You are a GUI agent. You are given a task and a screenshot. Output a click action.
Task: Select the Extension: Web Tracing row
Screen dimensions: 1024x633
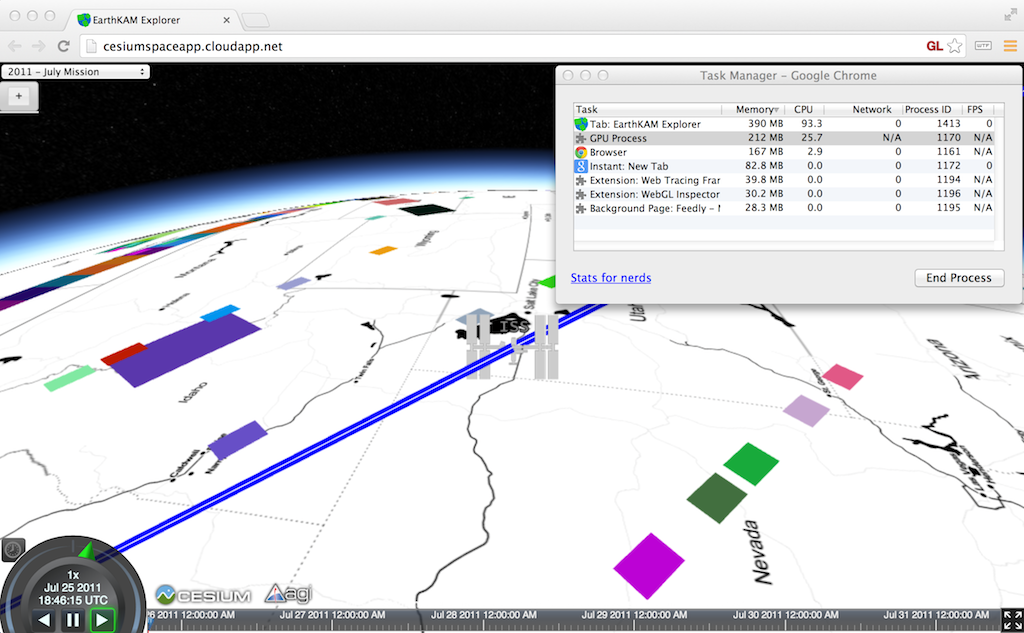[x=784, y=180]
